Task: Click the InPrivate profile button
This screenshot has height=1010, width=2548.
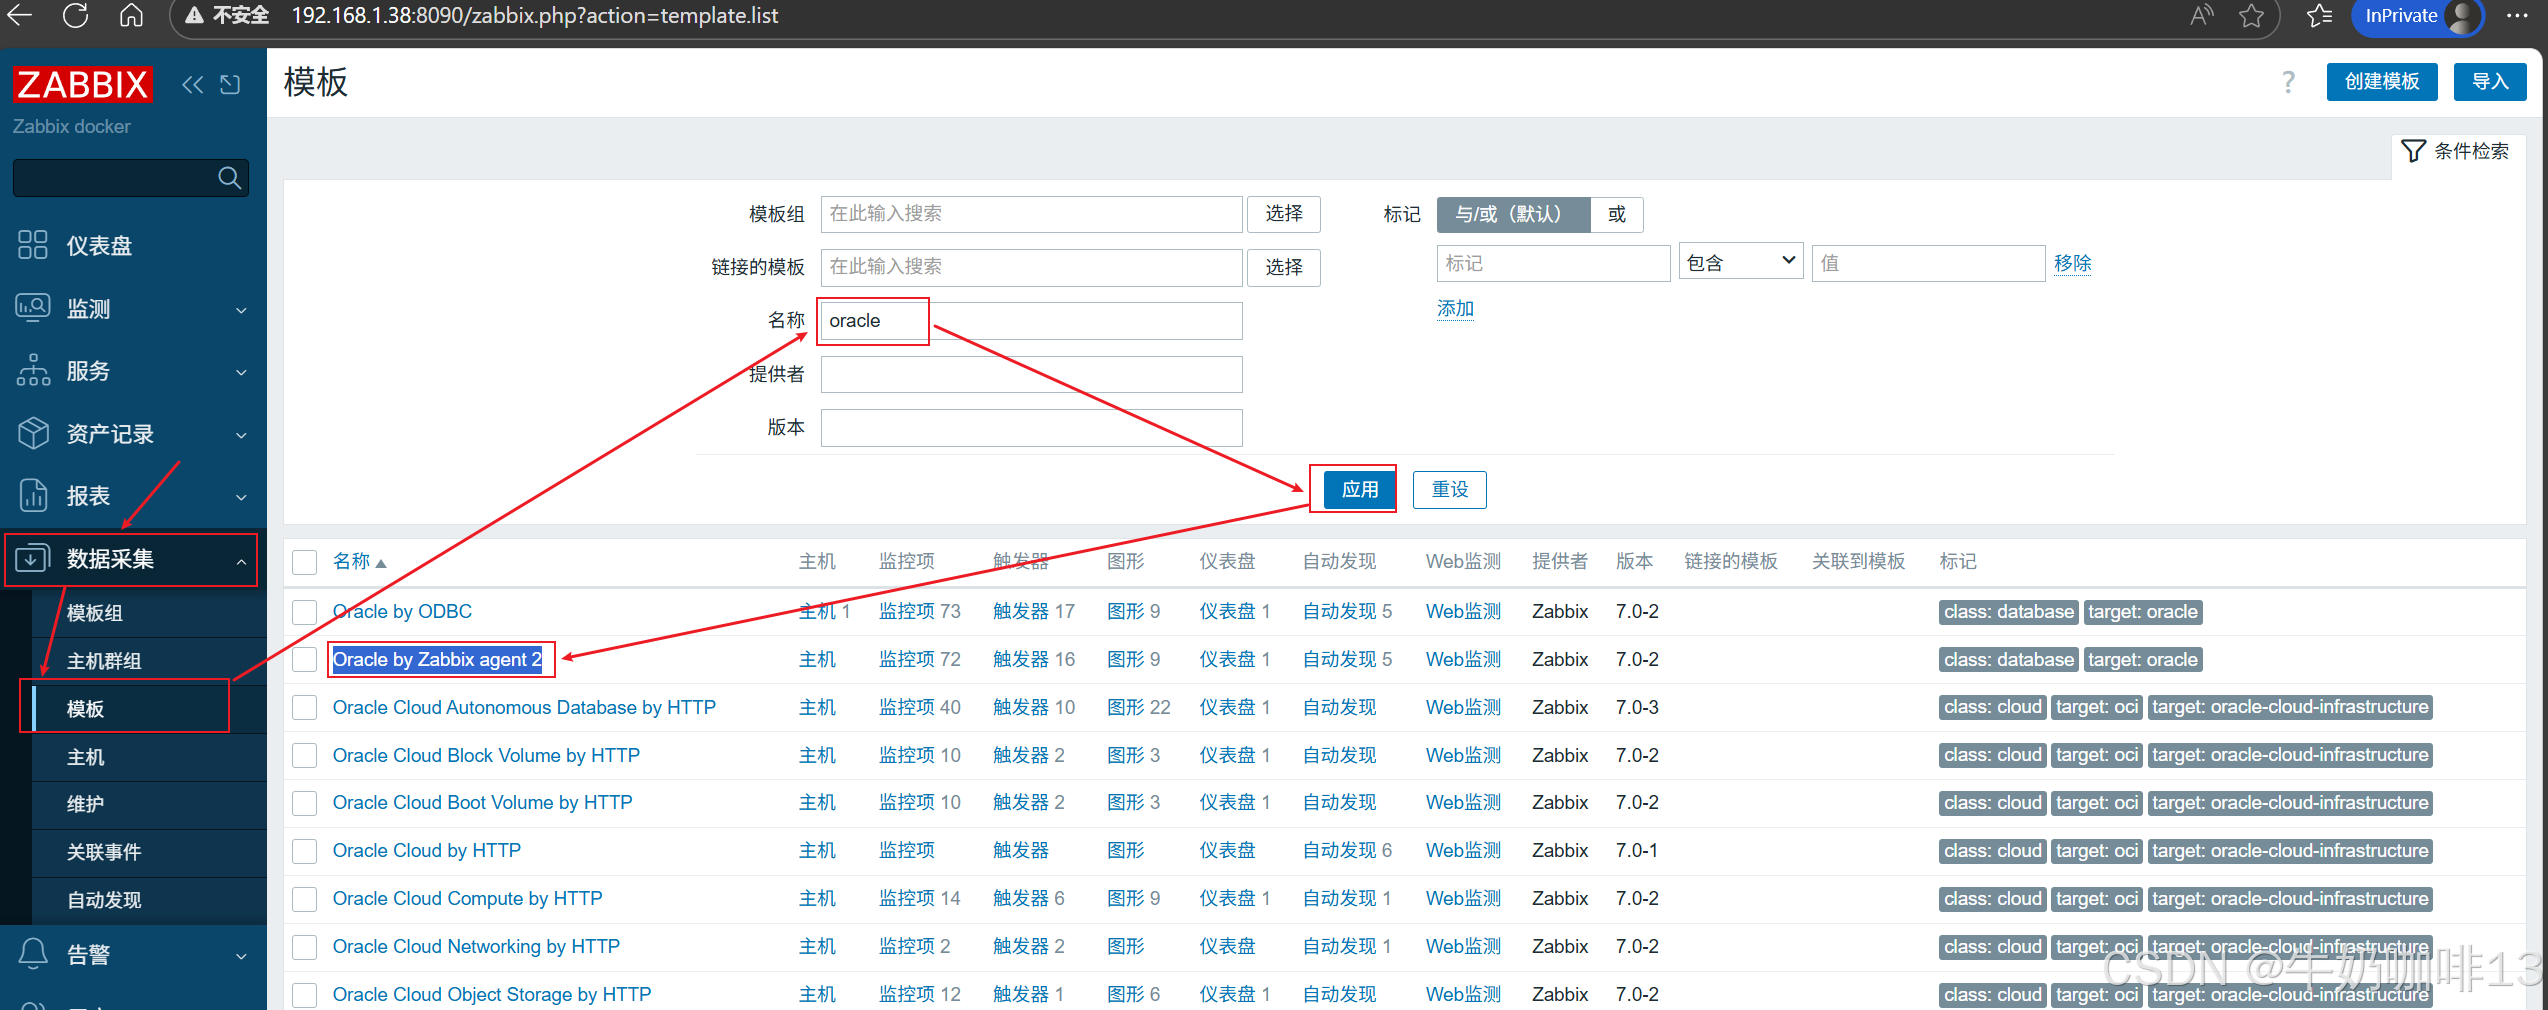Action: (x=2417, y=16)
